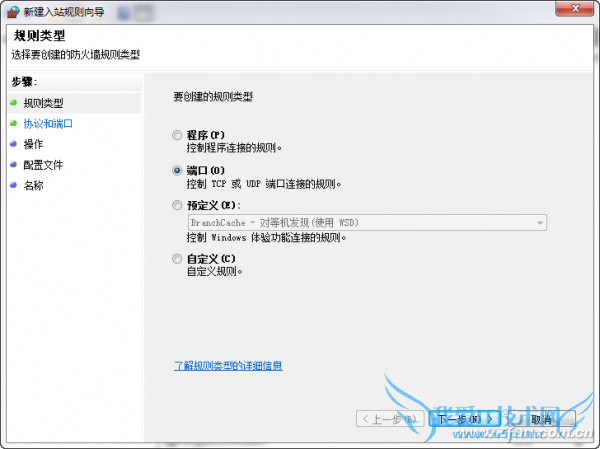Click the text 自定义规则。
Viewport: 600px width, 449px height.
(x=215, y=272)
